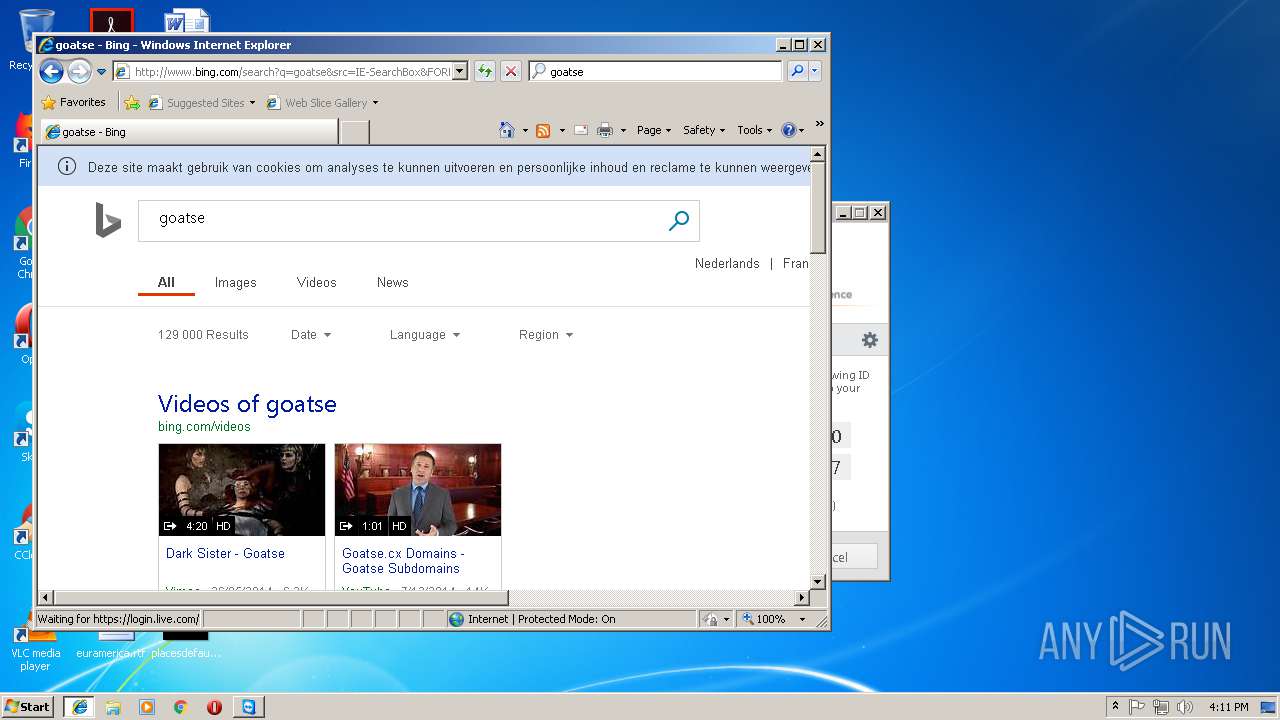Open the Goatse.cx Domains video thumbnail
Image resolution: width=1280 pixels, height=720 pixels.
point(418,490)
